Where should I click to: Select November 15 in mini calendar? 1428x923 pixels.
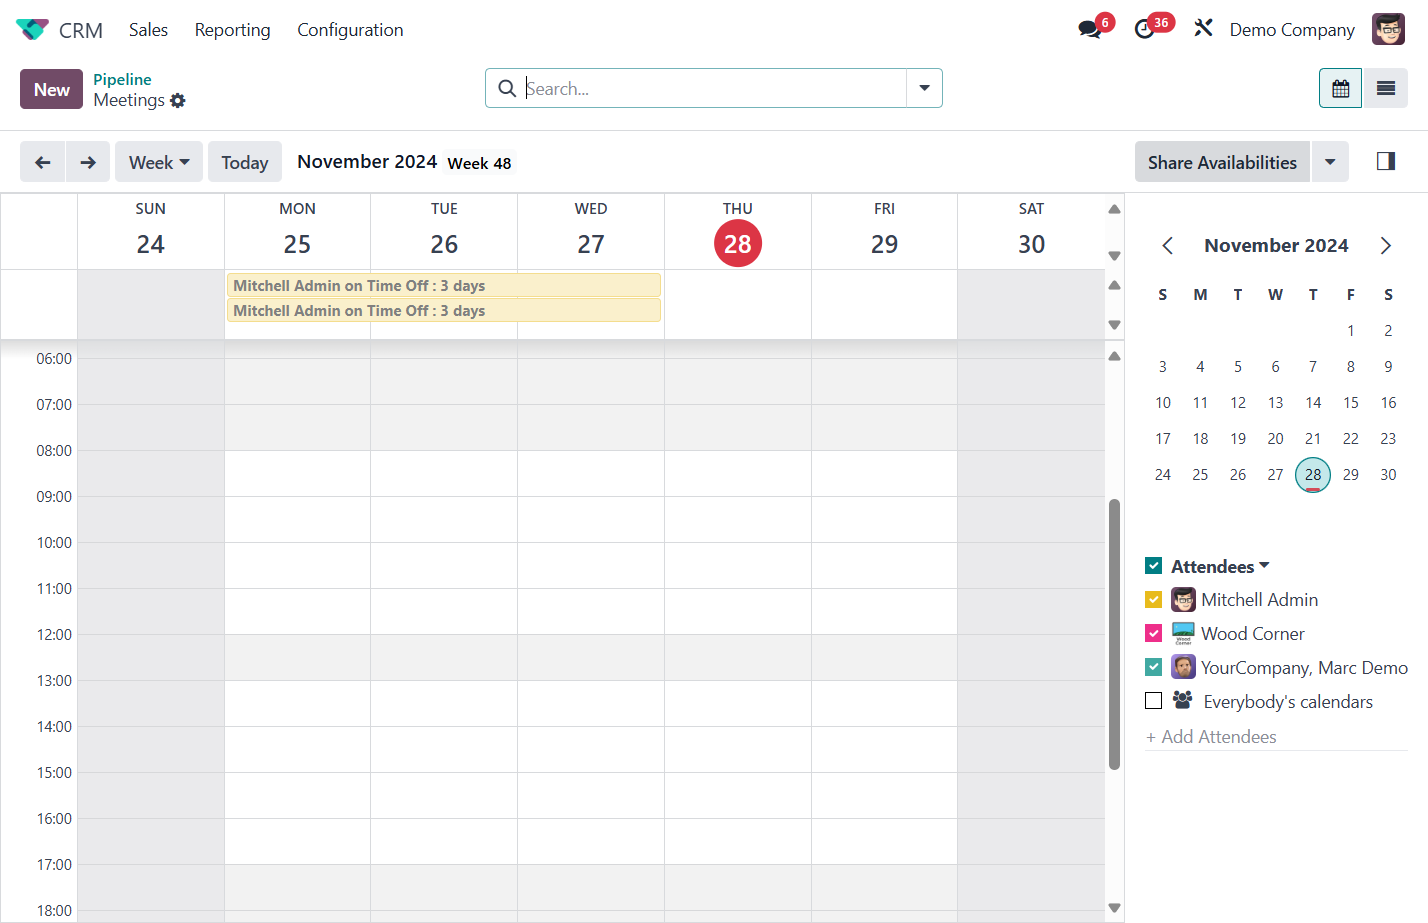pos(1351,403)
